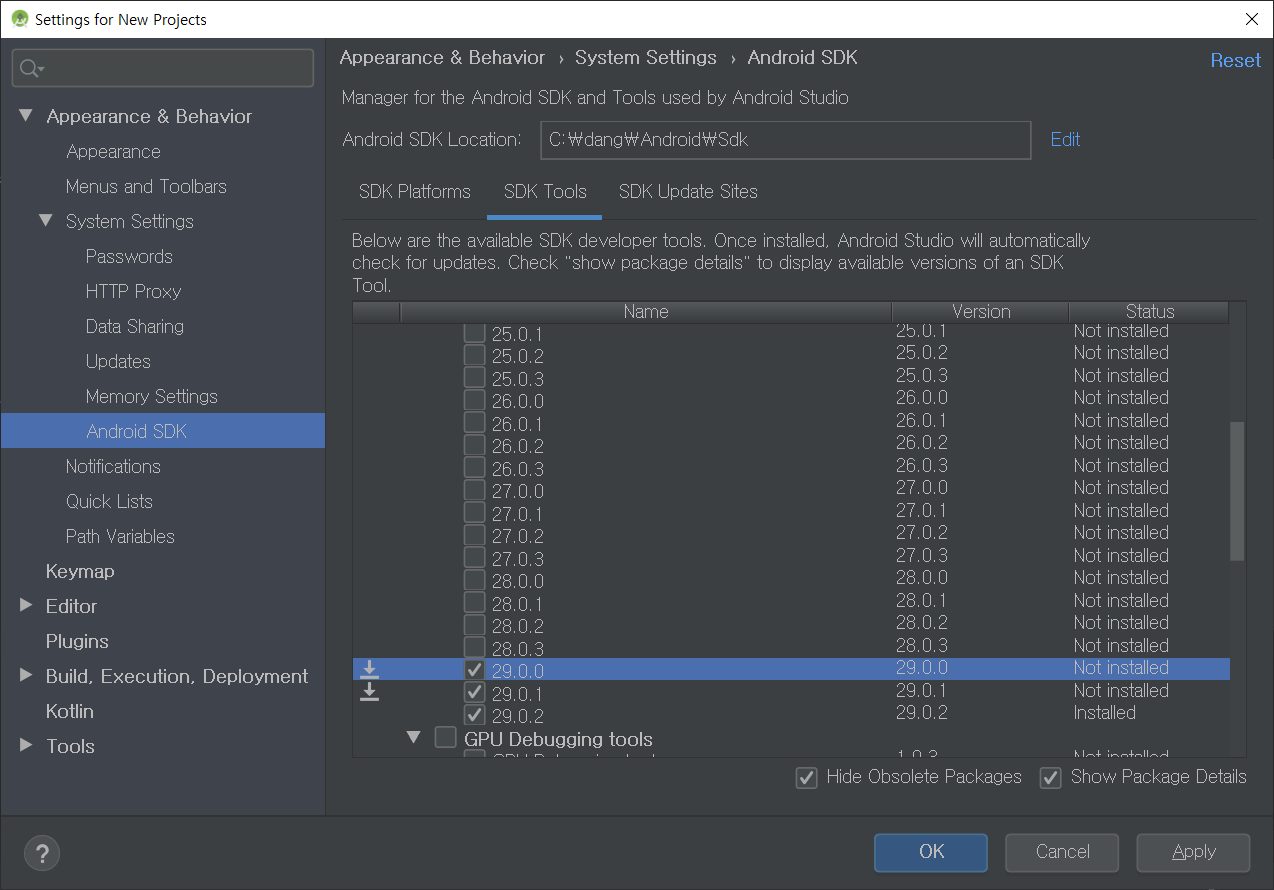Click the Apply button
The image size is (1274, 890).
click(1193, 852)
